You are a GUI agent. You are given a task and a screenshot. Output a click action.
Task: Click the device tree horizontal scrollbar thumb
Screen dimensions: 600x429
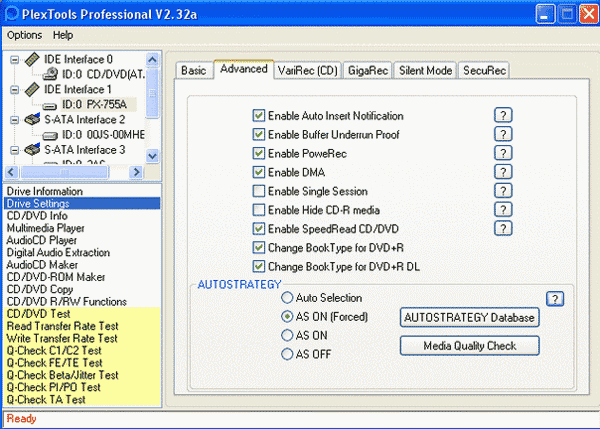click(64, 172)
